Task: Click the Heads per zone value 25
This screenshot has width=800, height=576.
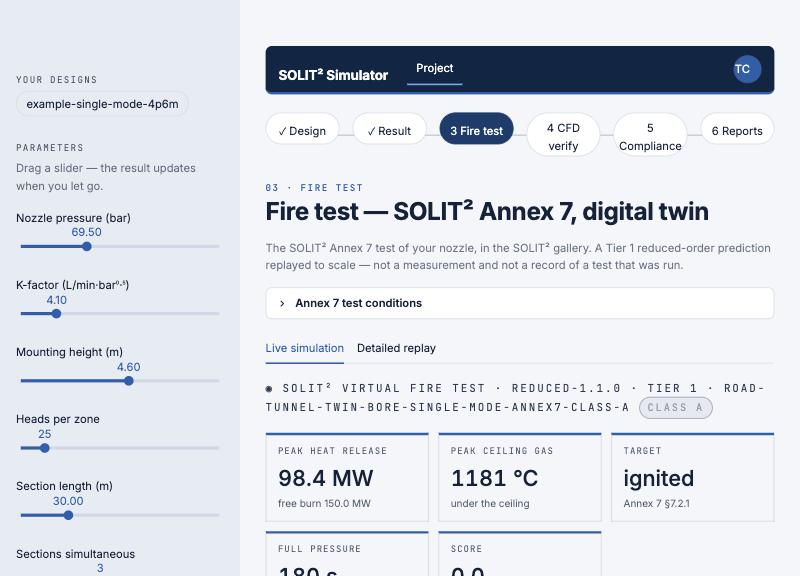Action: 44,434
